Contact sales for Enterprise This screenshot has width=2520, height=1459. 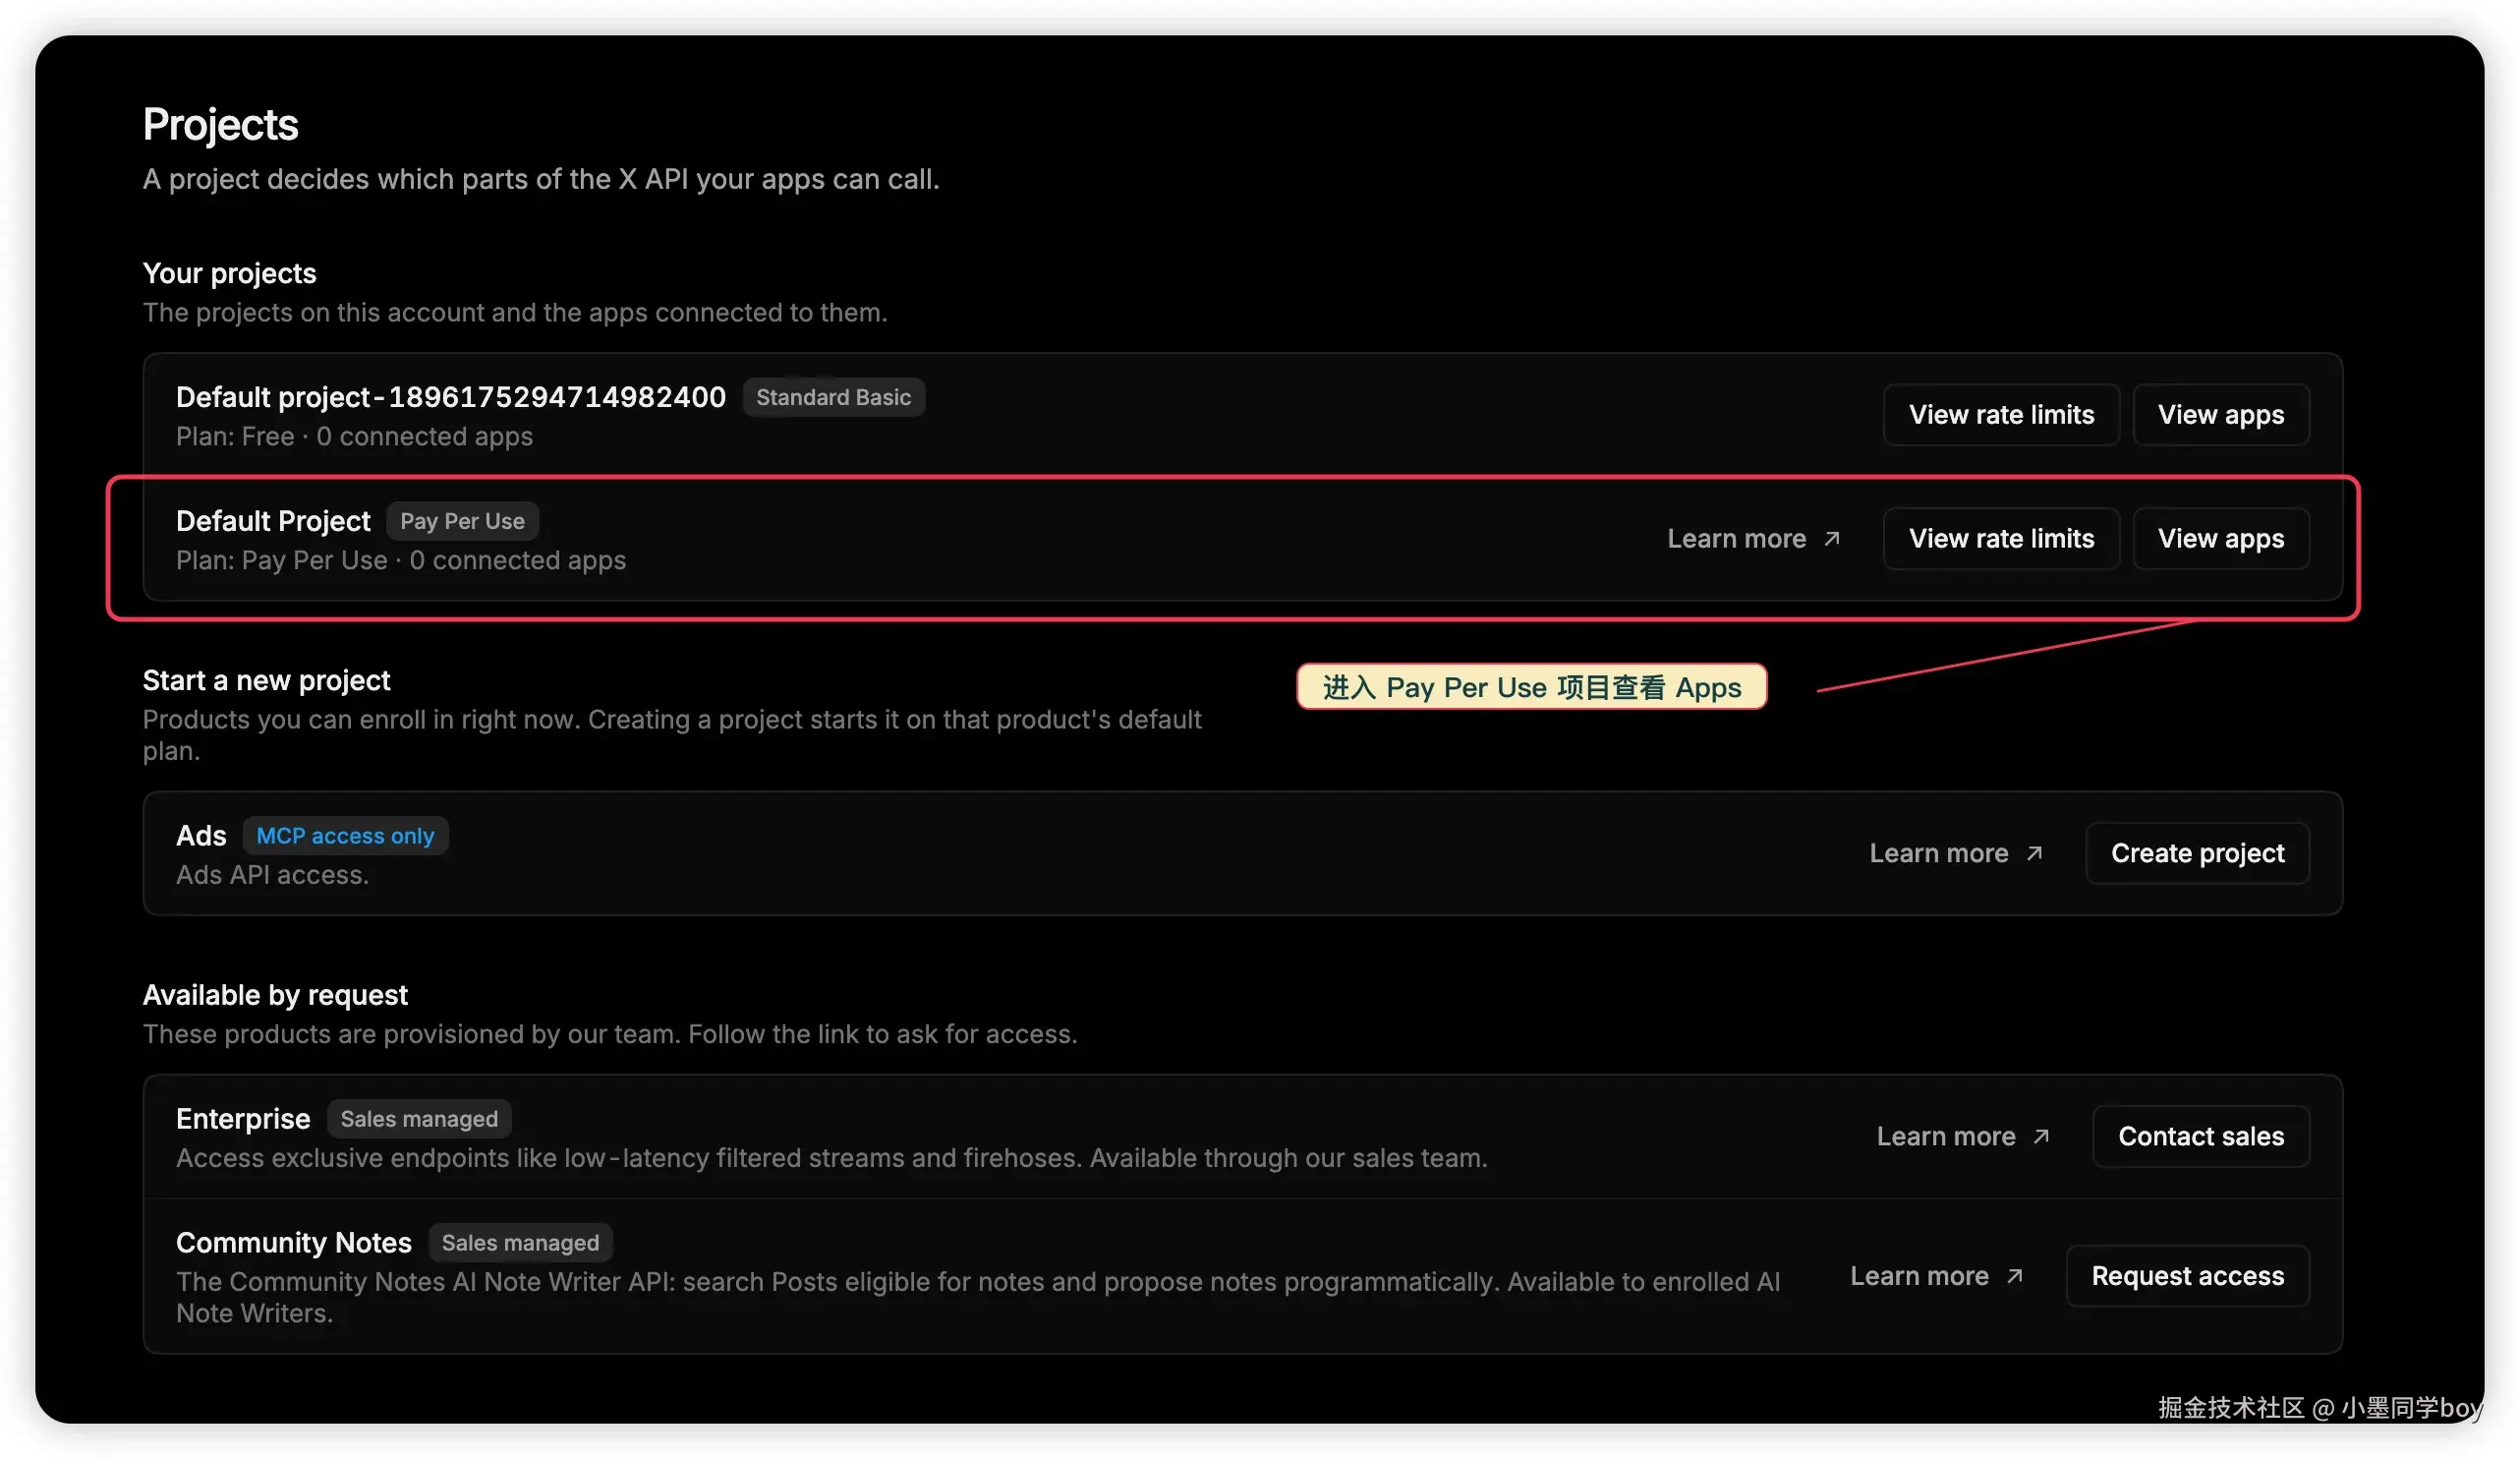[2201, 1136]
